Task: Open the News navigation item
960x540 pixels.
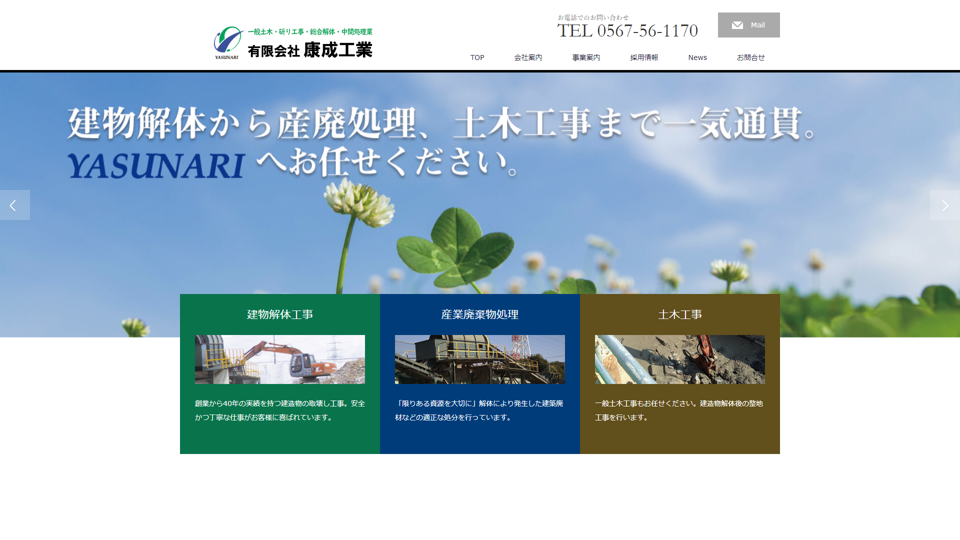Action: tap(697, 58)
